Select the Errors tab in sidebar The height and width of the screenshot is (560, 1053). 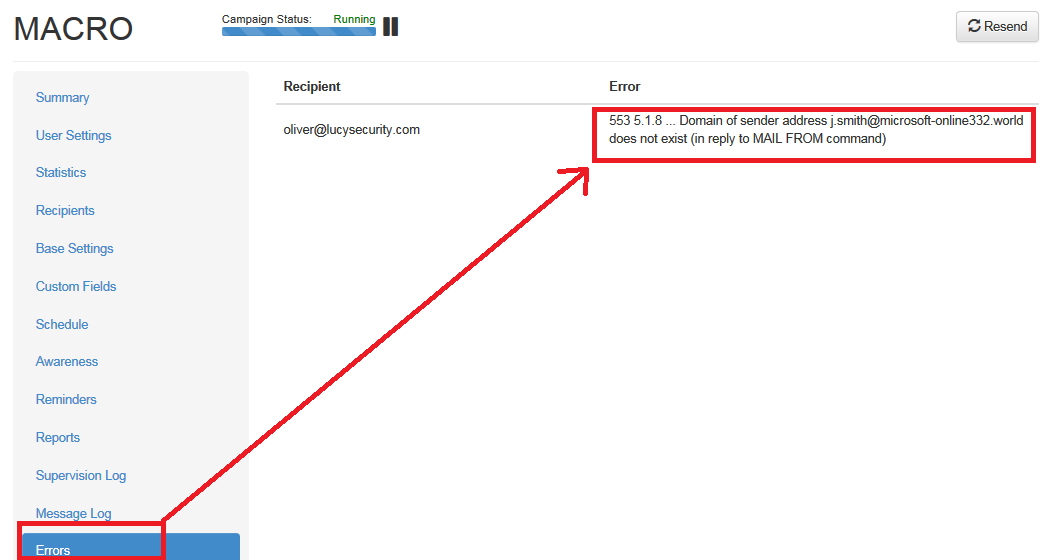point(131,547)
